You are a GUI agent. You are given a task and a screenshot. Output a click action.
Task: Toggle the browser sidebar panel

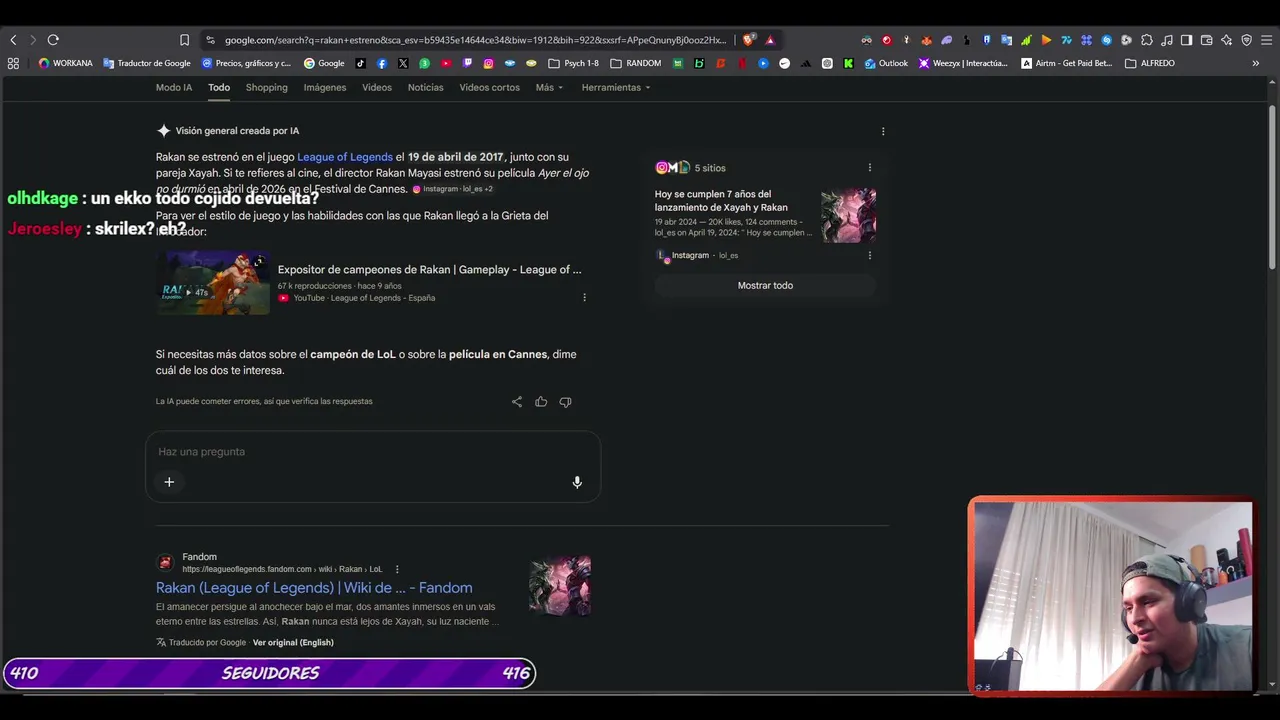(x=1186, y=40)
